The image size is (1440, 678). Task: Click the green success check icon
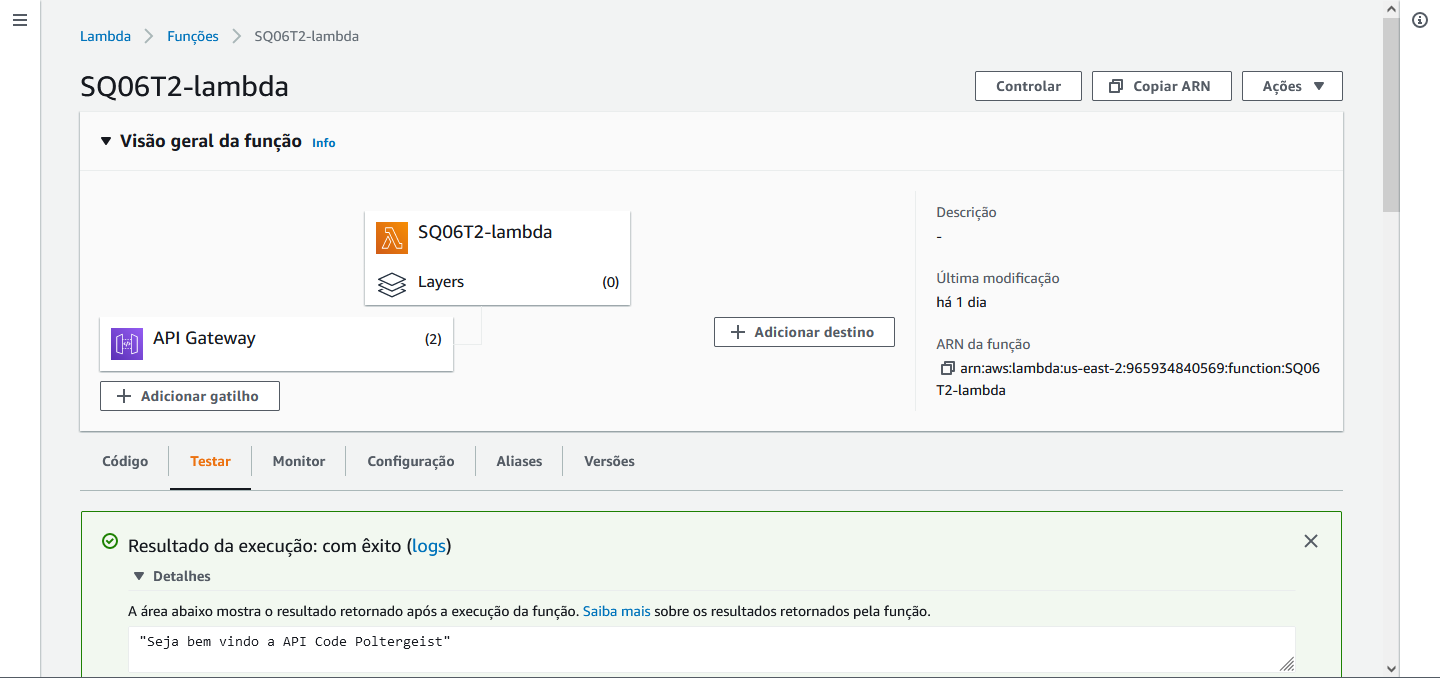point(110,541)
